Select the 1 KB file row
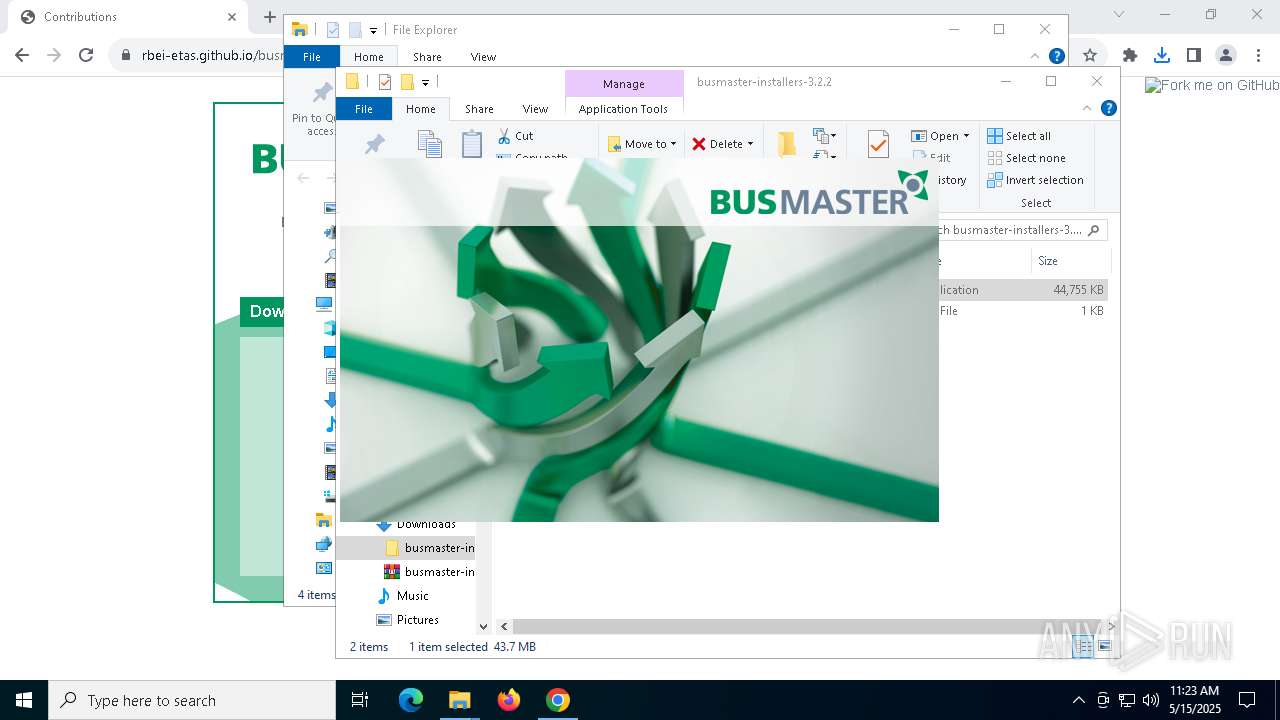This screenshot has height=720, width=1280. pos(1023,311)
